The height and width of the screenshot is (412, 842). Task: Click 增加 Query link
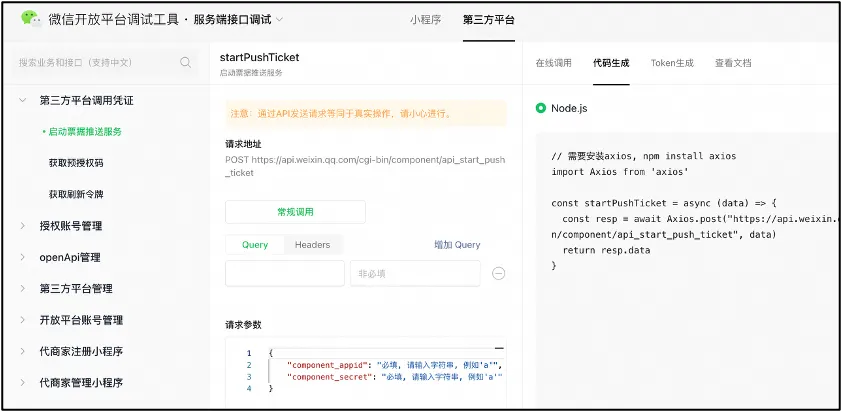tap(457, 244)
